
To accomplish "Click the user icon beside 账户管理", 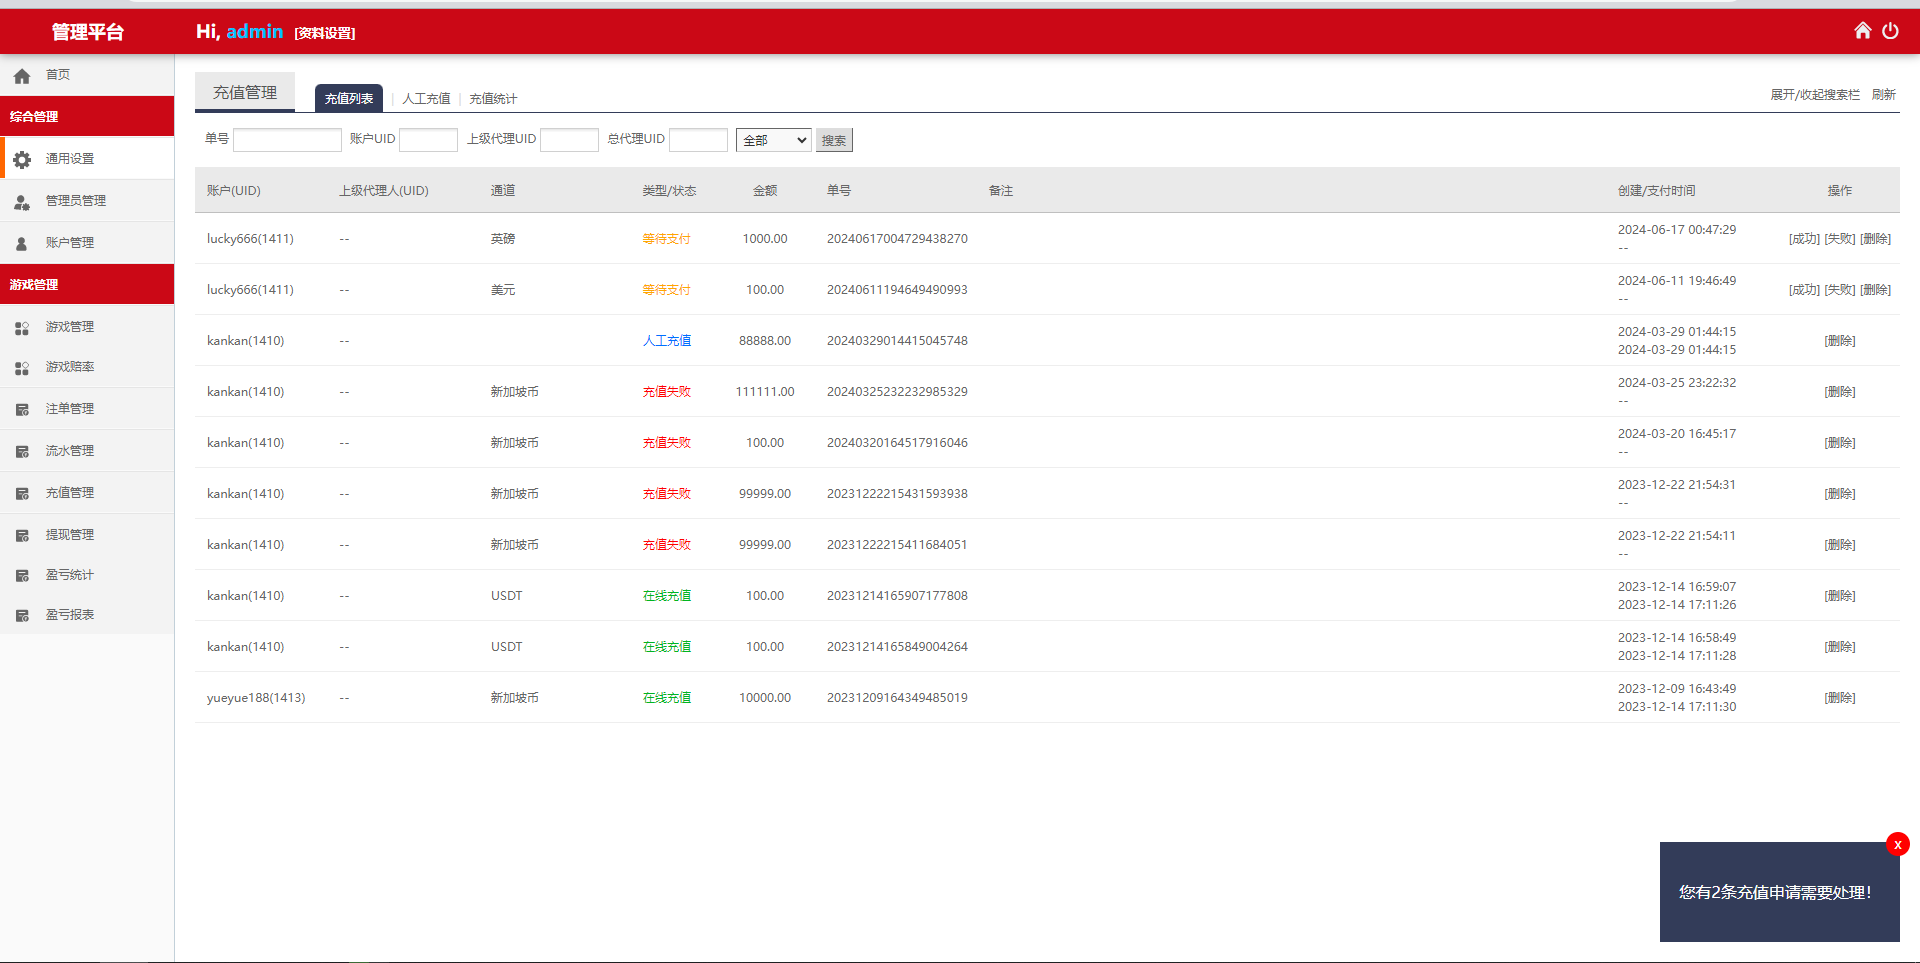I will 22,243.
